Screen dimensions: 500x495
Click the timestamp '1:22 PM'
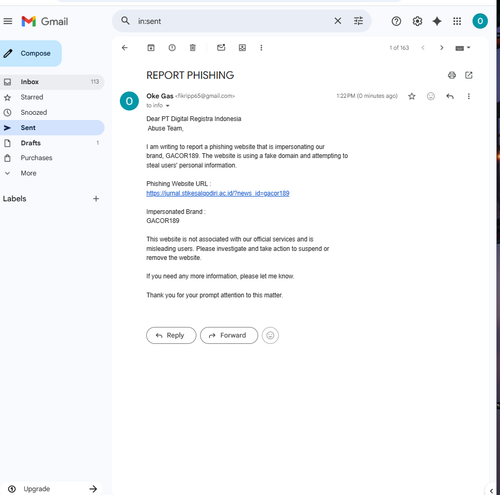coord(367,96)
